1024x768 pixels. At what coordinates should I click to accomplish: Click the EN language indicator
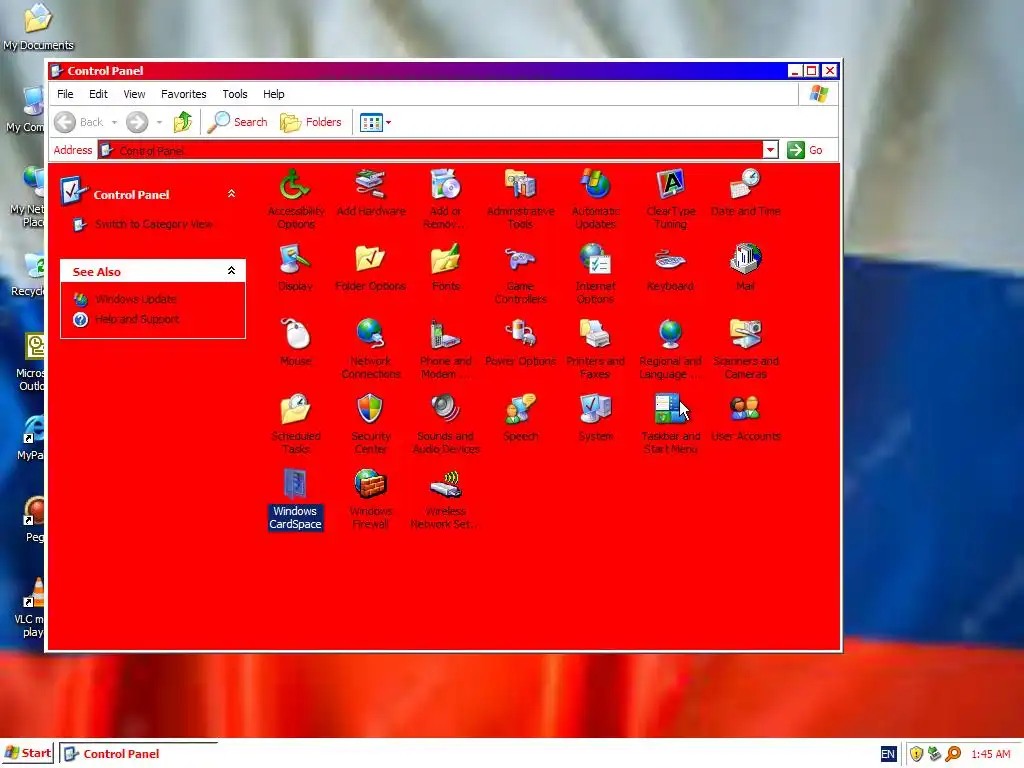888,754
